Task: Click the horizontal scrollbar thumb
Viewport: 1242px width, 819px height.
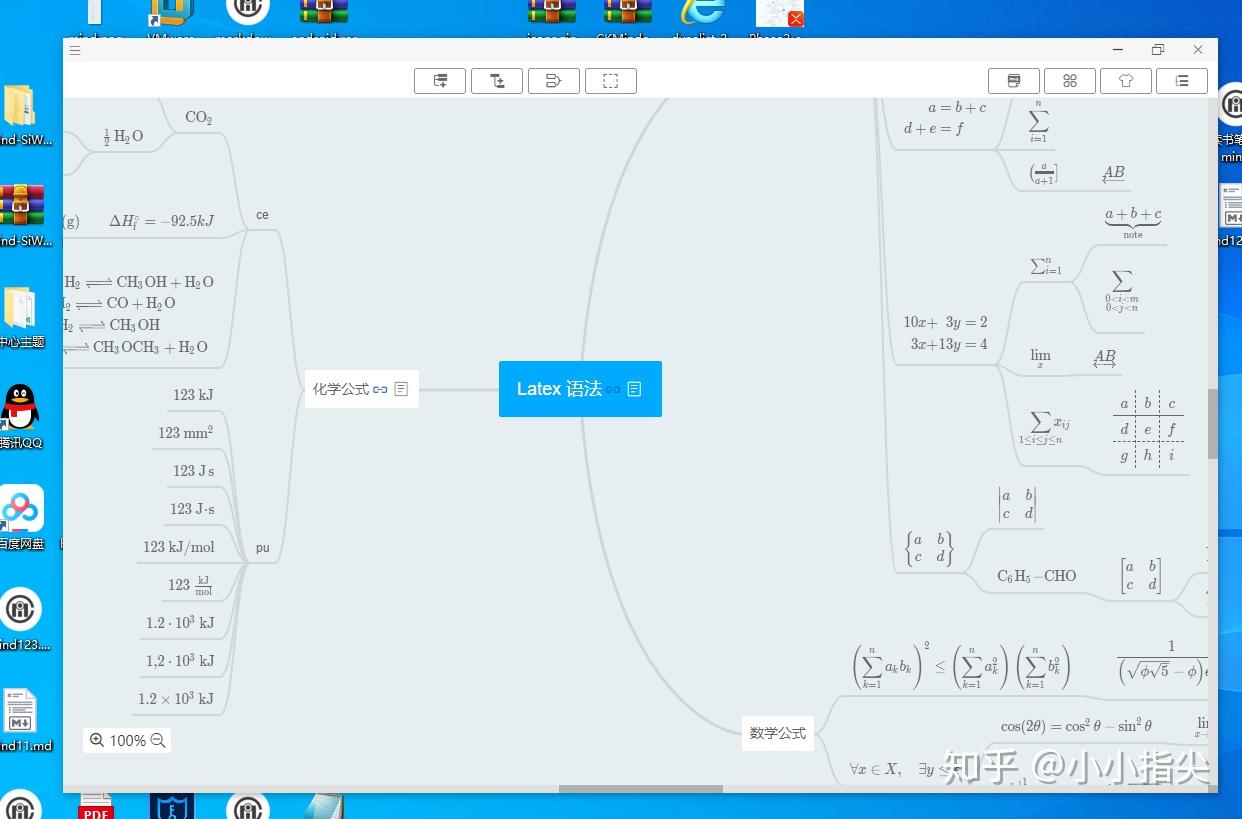Action: pyautogui.click(x=640, y=789)
